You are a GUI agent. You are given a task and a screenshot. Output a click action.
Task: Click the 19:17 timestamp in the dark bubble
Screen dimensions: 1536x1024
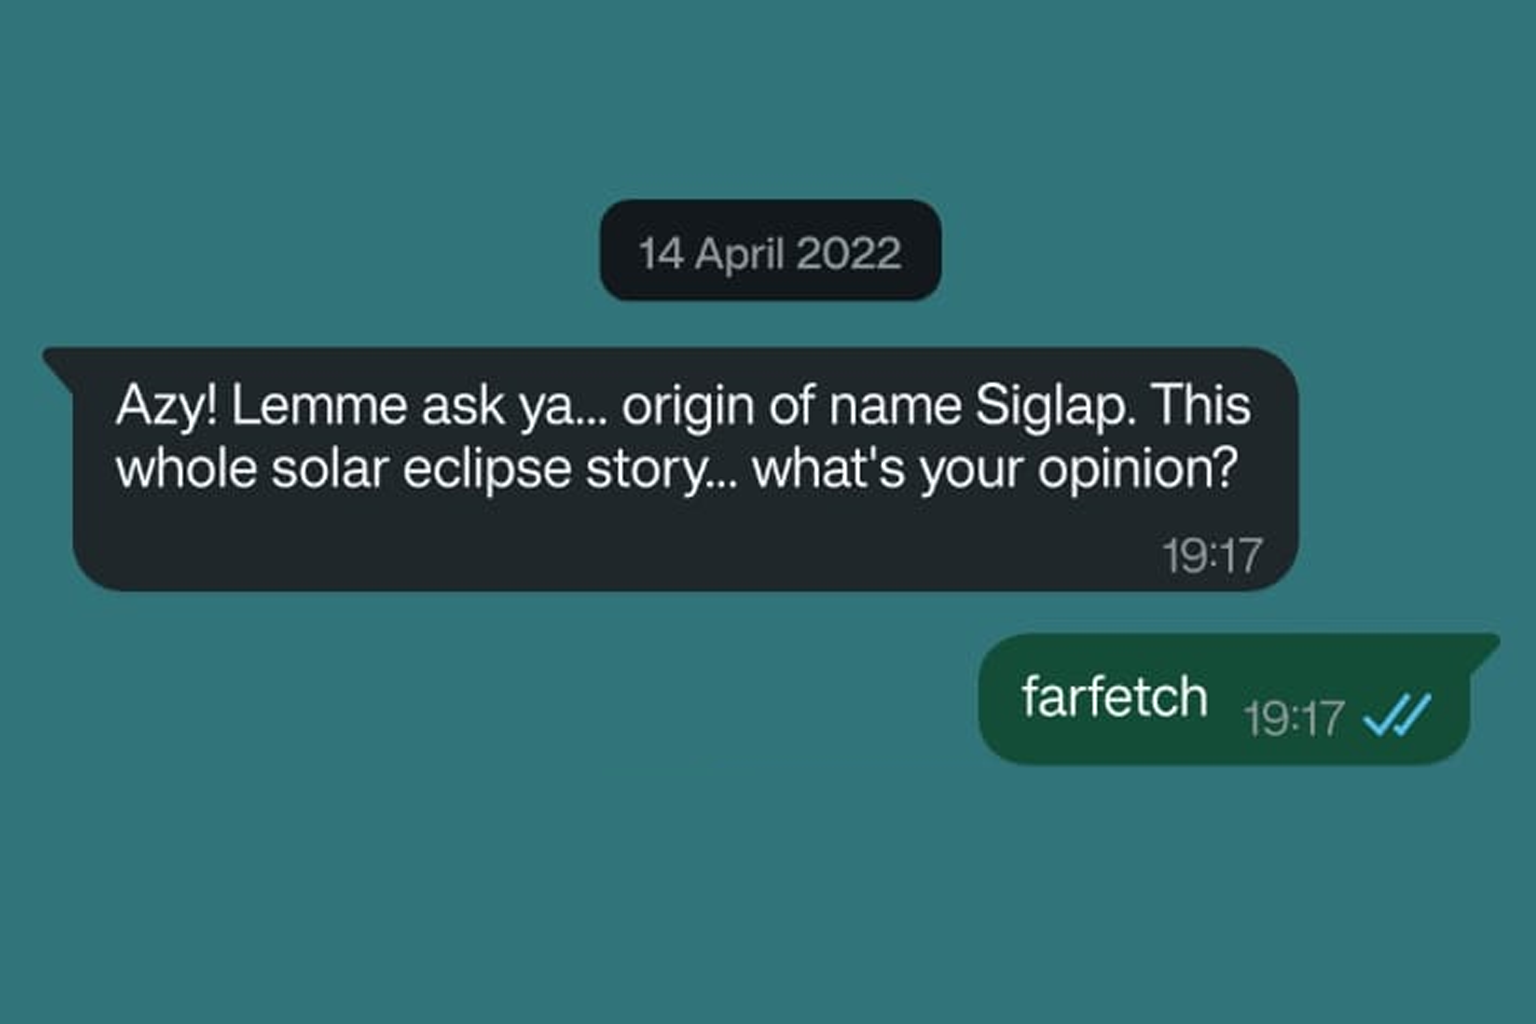(x=1211, y=555)
